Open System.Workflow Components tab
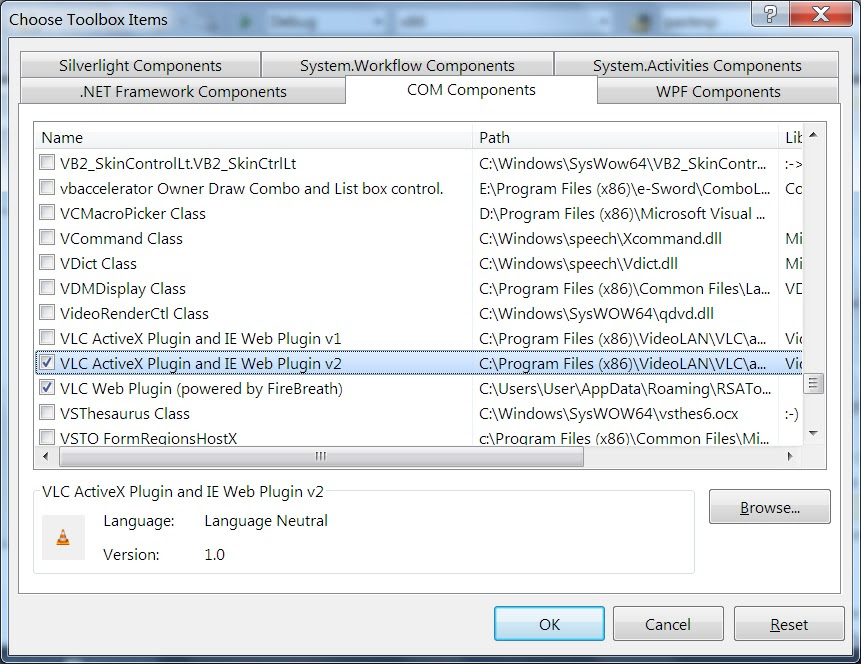The width and height of the screenshot is (861, 664). pos(407,65)
